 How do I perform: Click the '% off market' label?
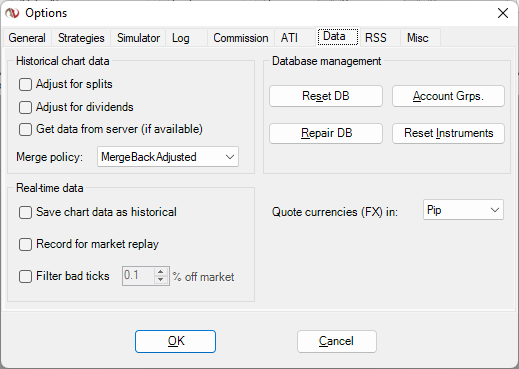[203, 277]
